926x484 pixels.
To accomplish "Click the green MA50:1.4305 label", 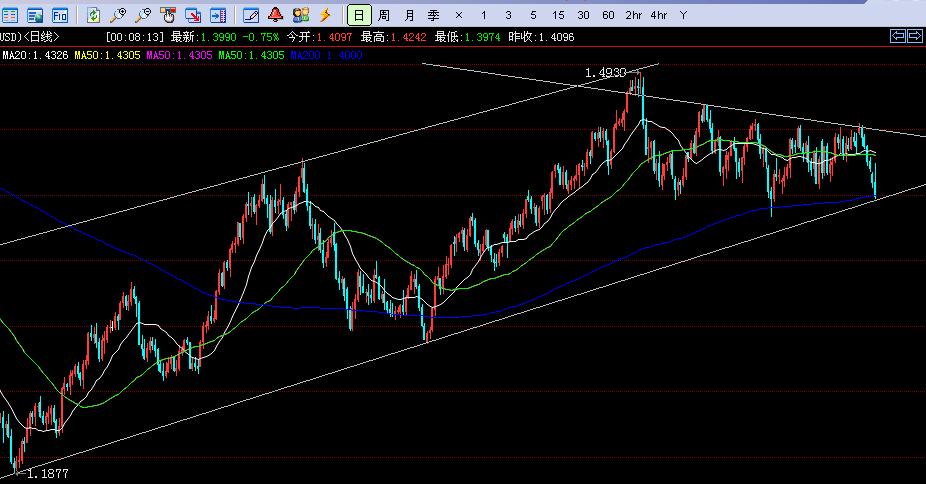I will point(252,55).
